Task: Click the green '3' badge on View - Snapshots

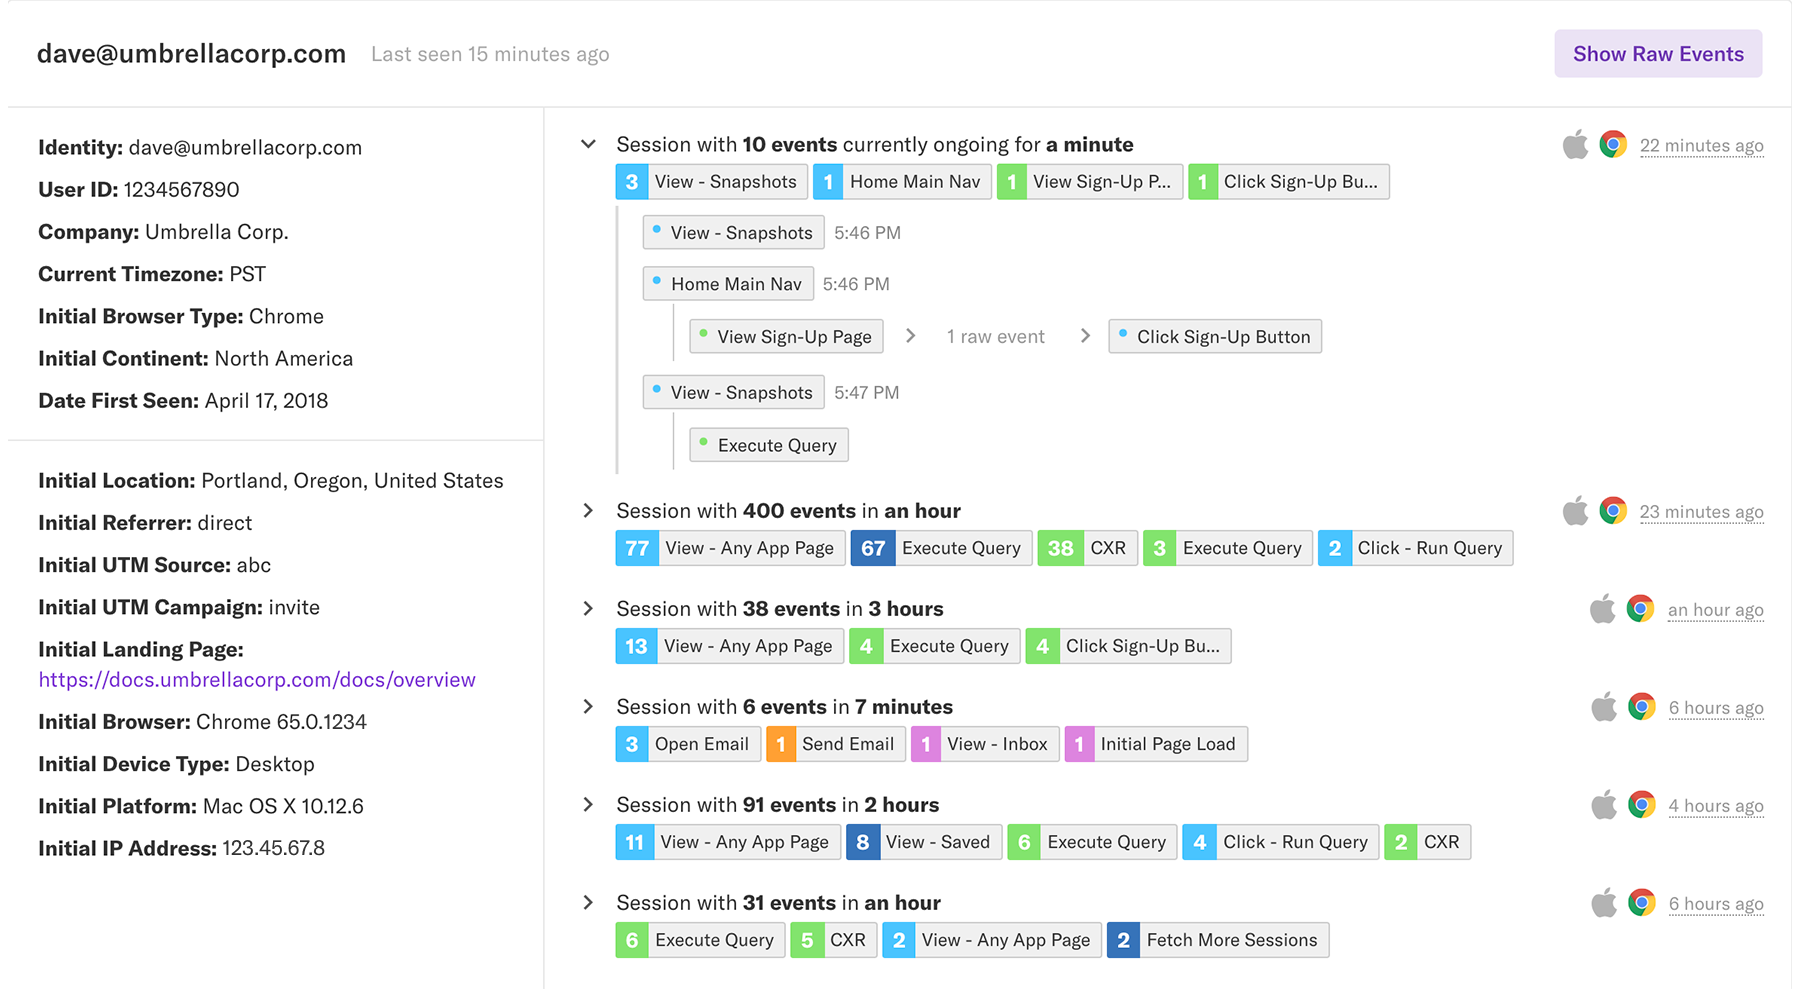Action: [x=630, y=181]
